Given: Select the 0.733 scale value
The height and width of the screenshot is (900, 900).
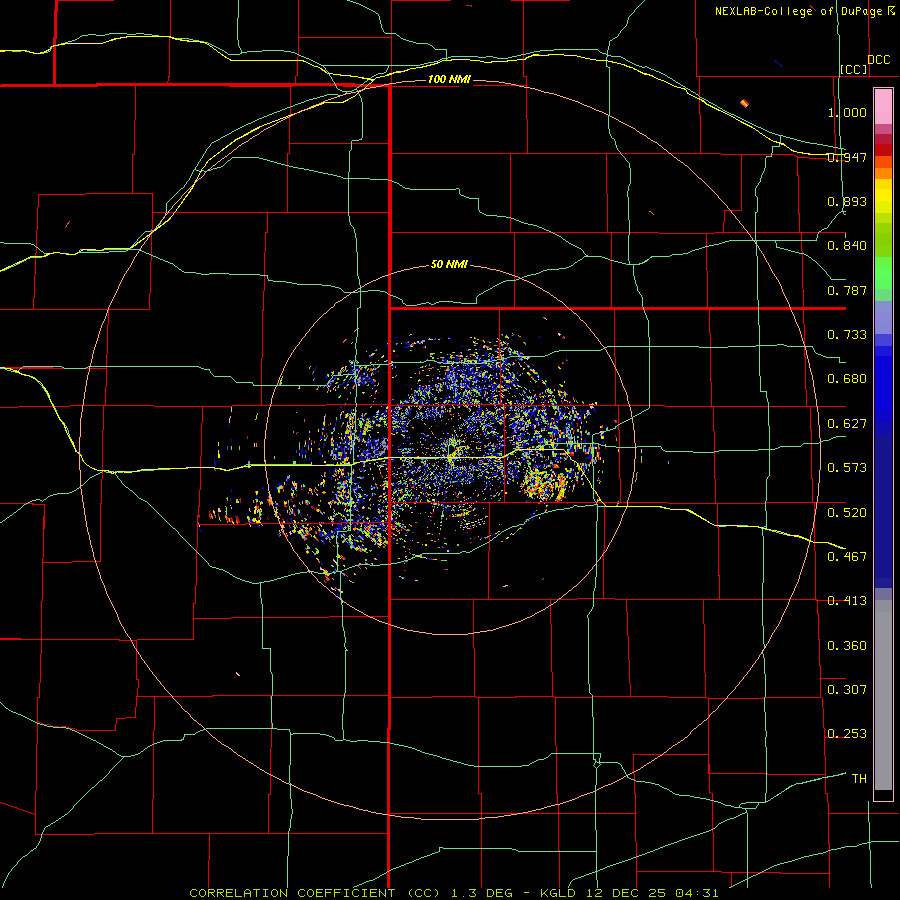Looking at the screenshot, I should click(847, 335).
